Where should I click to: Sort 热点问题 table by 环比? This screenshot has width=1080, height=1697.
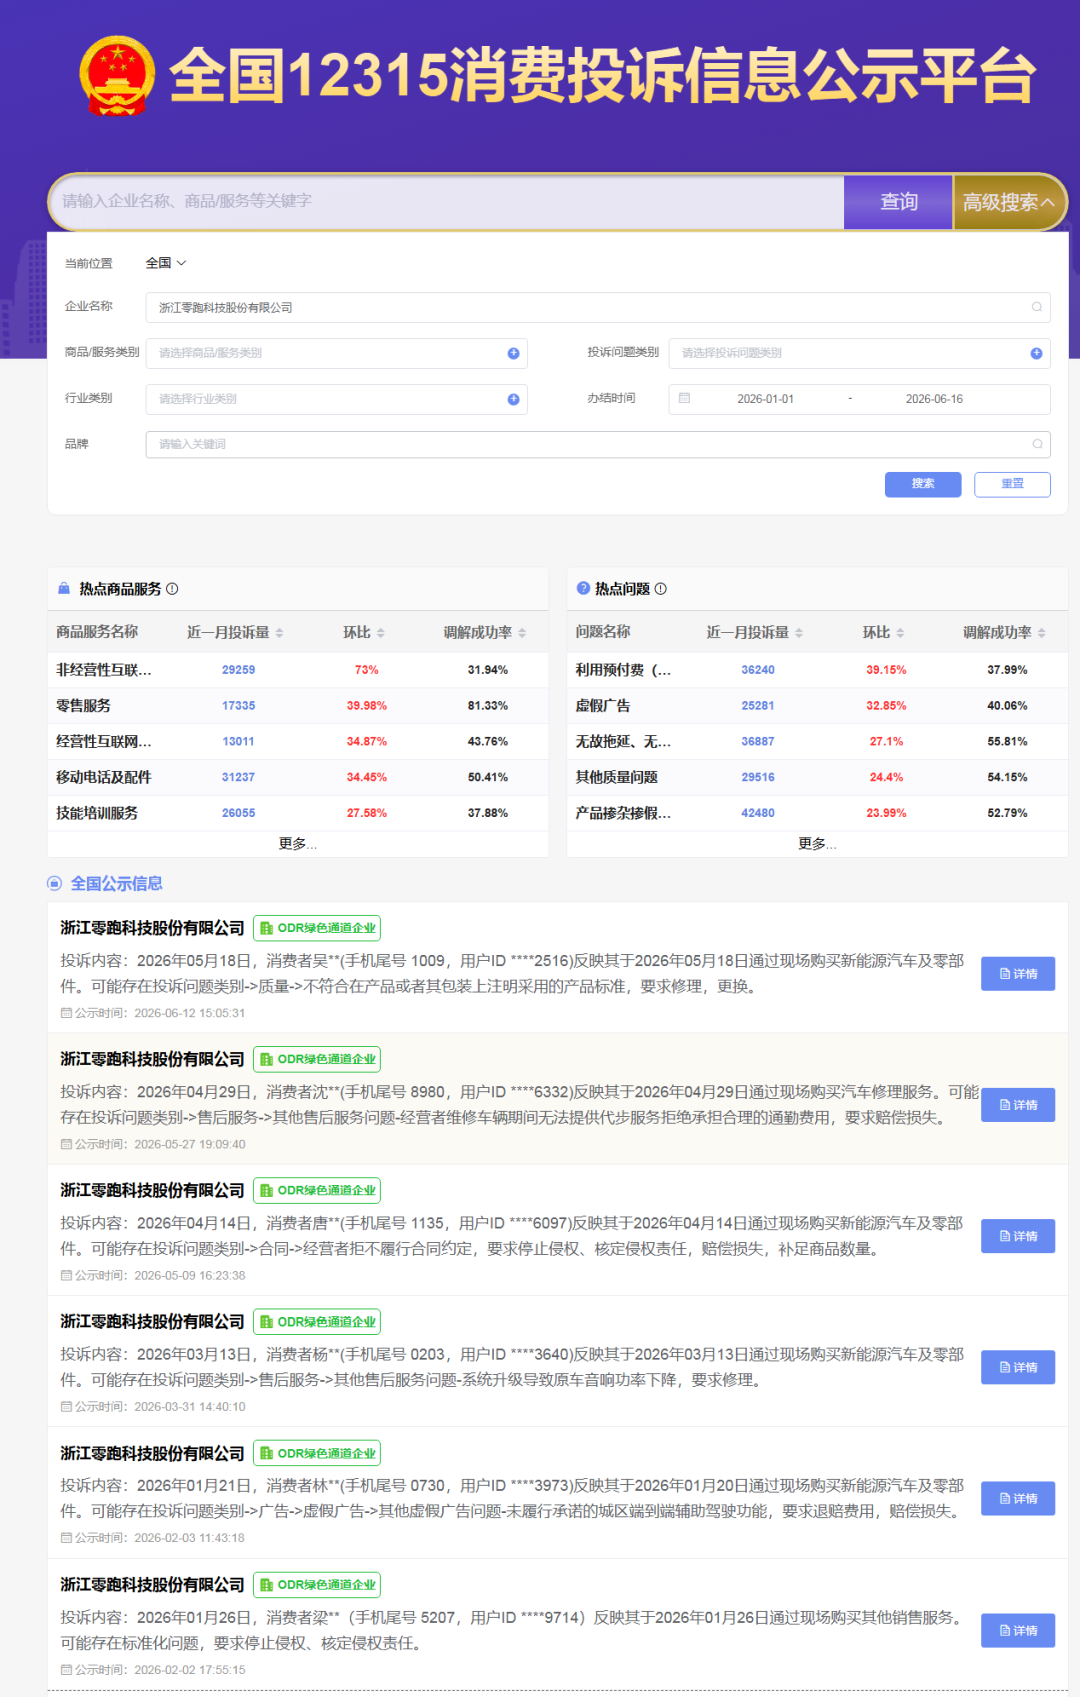tap(900, 633)
